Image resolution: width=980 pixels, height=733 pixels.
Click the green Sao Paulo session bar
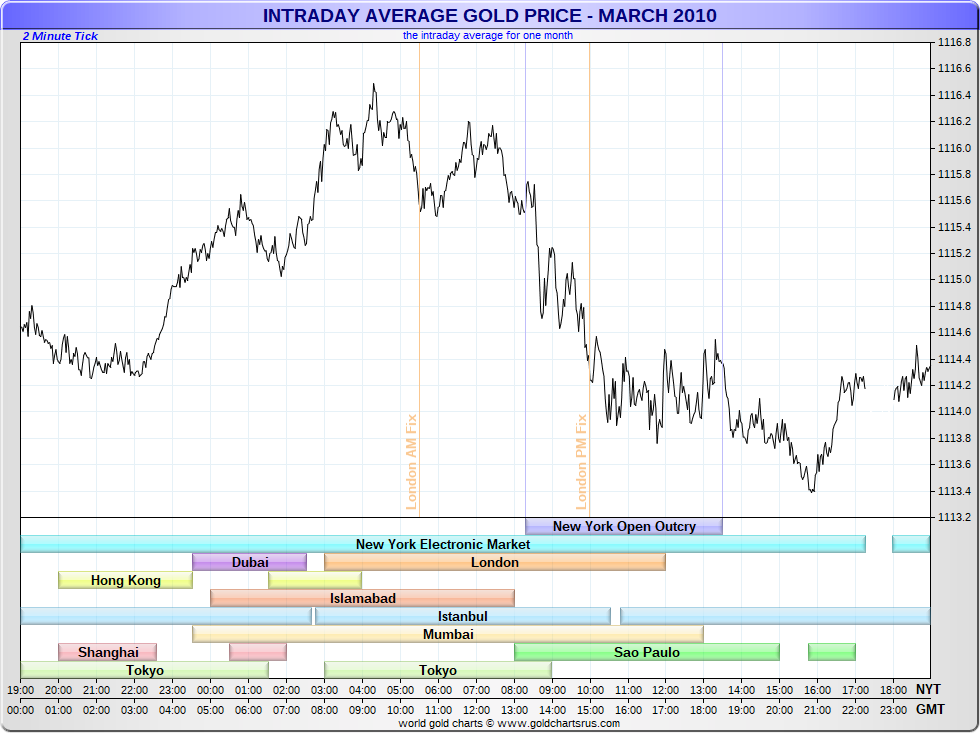click(x=647, y=652)
